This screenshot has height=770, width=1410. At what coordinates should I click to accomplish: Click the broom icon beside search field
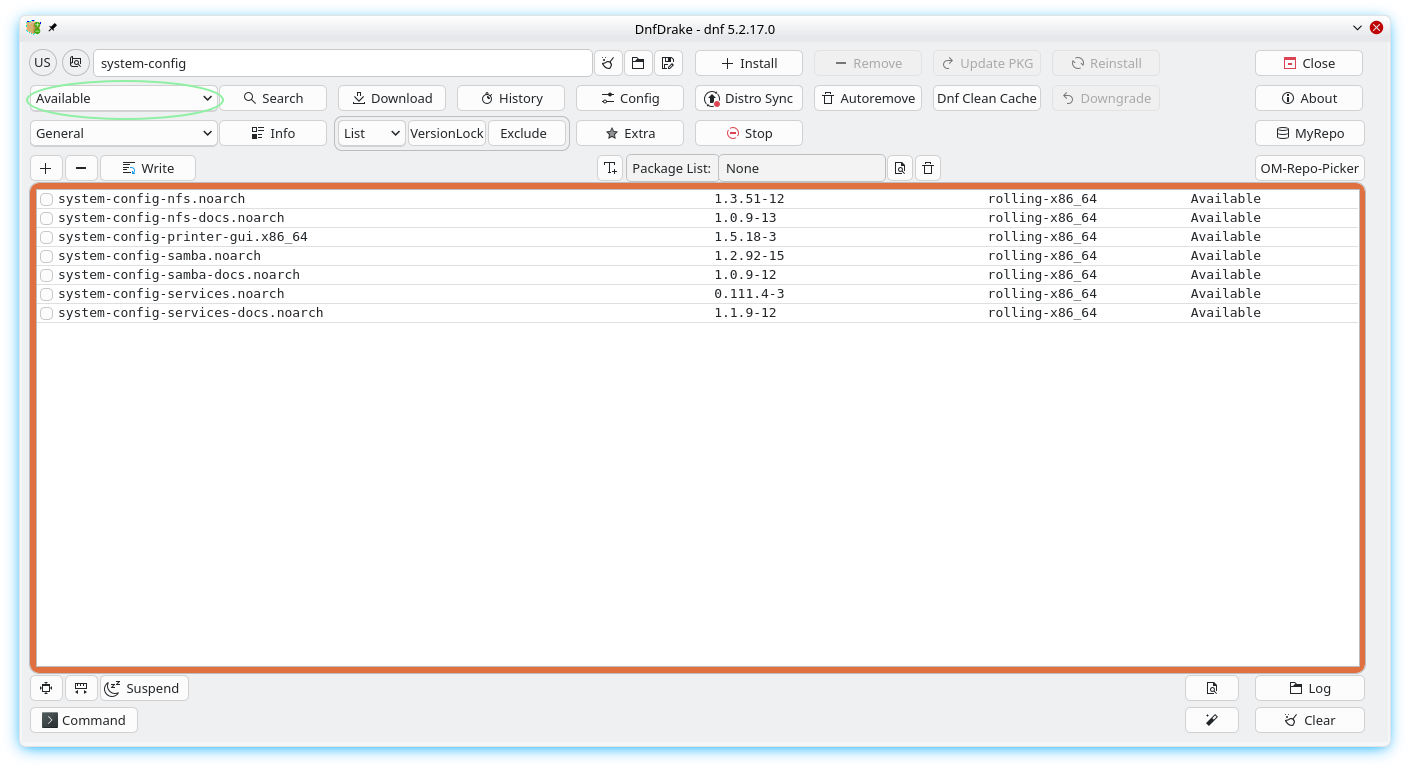click(x=608, y=63)
